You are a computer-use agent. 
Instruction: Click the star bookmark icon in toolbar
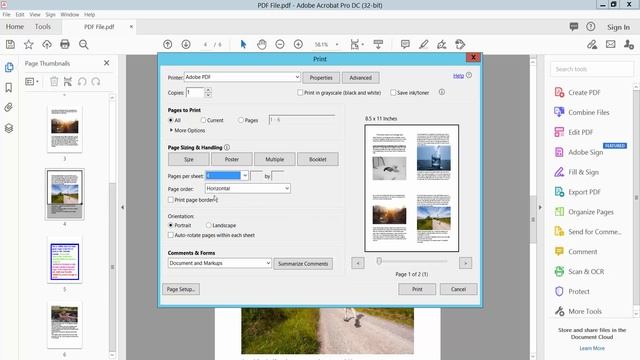pyautogui.click(x=29, y=44)
